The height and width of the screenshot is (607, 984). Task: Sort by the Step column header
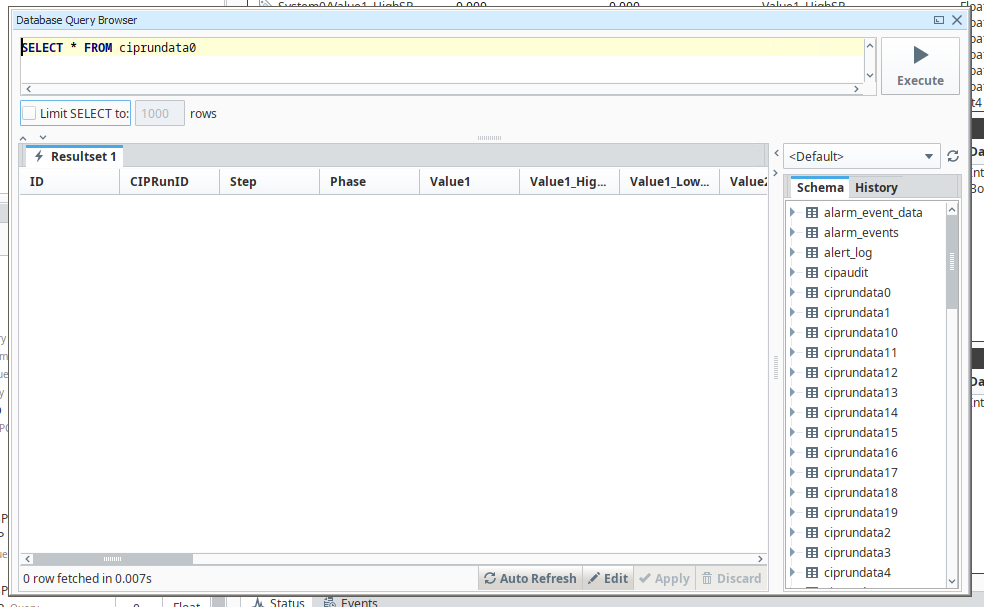pos(269,181)
